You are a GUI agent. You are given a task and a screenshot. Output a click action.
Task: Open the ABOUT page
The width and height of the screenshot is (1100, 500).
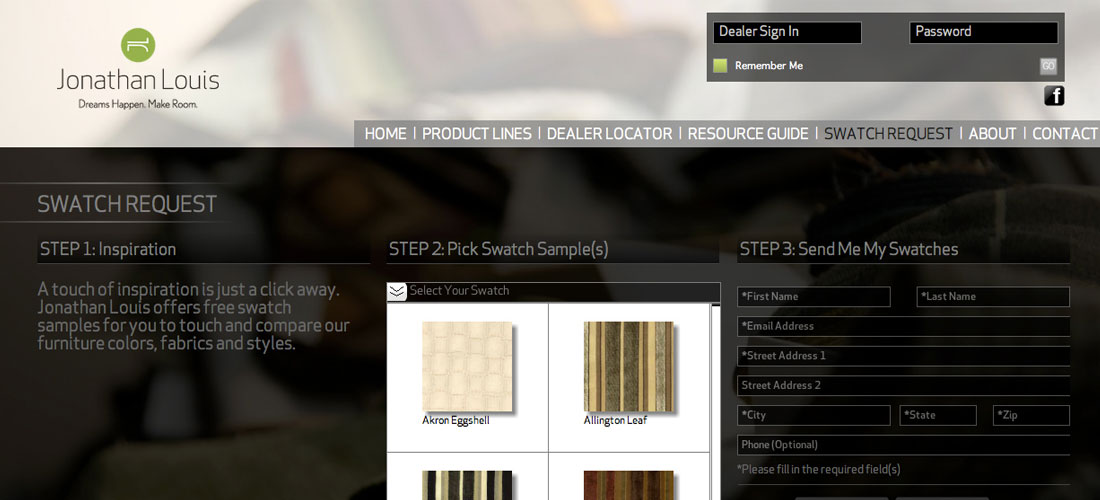(x=992, y=133)
